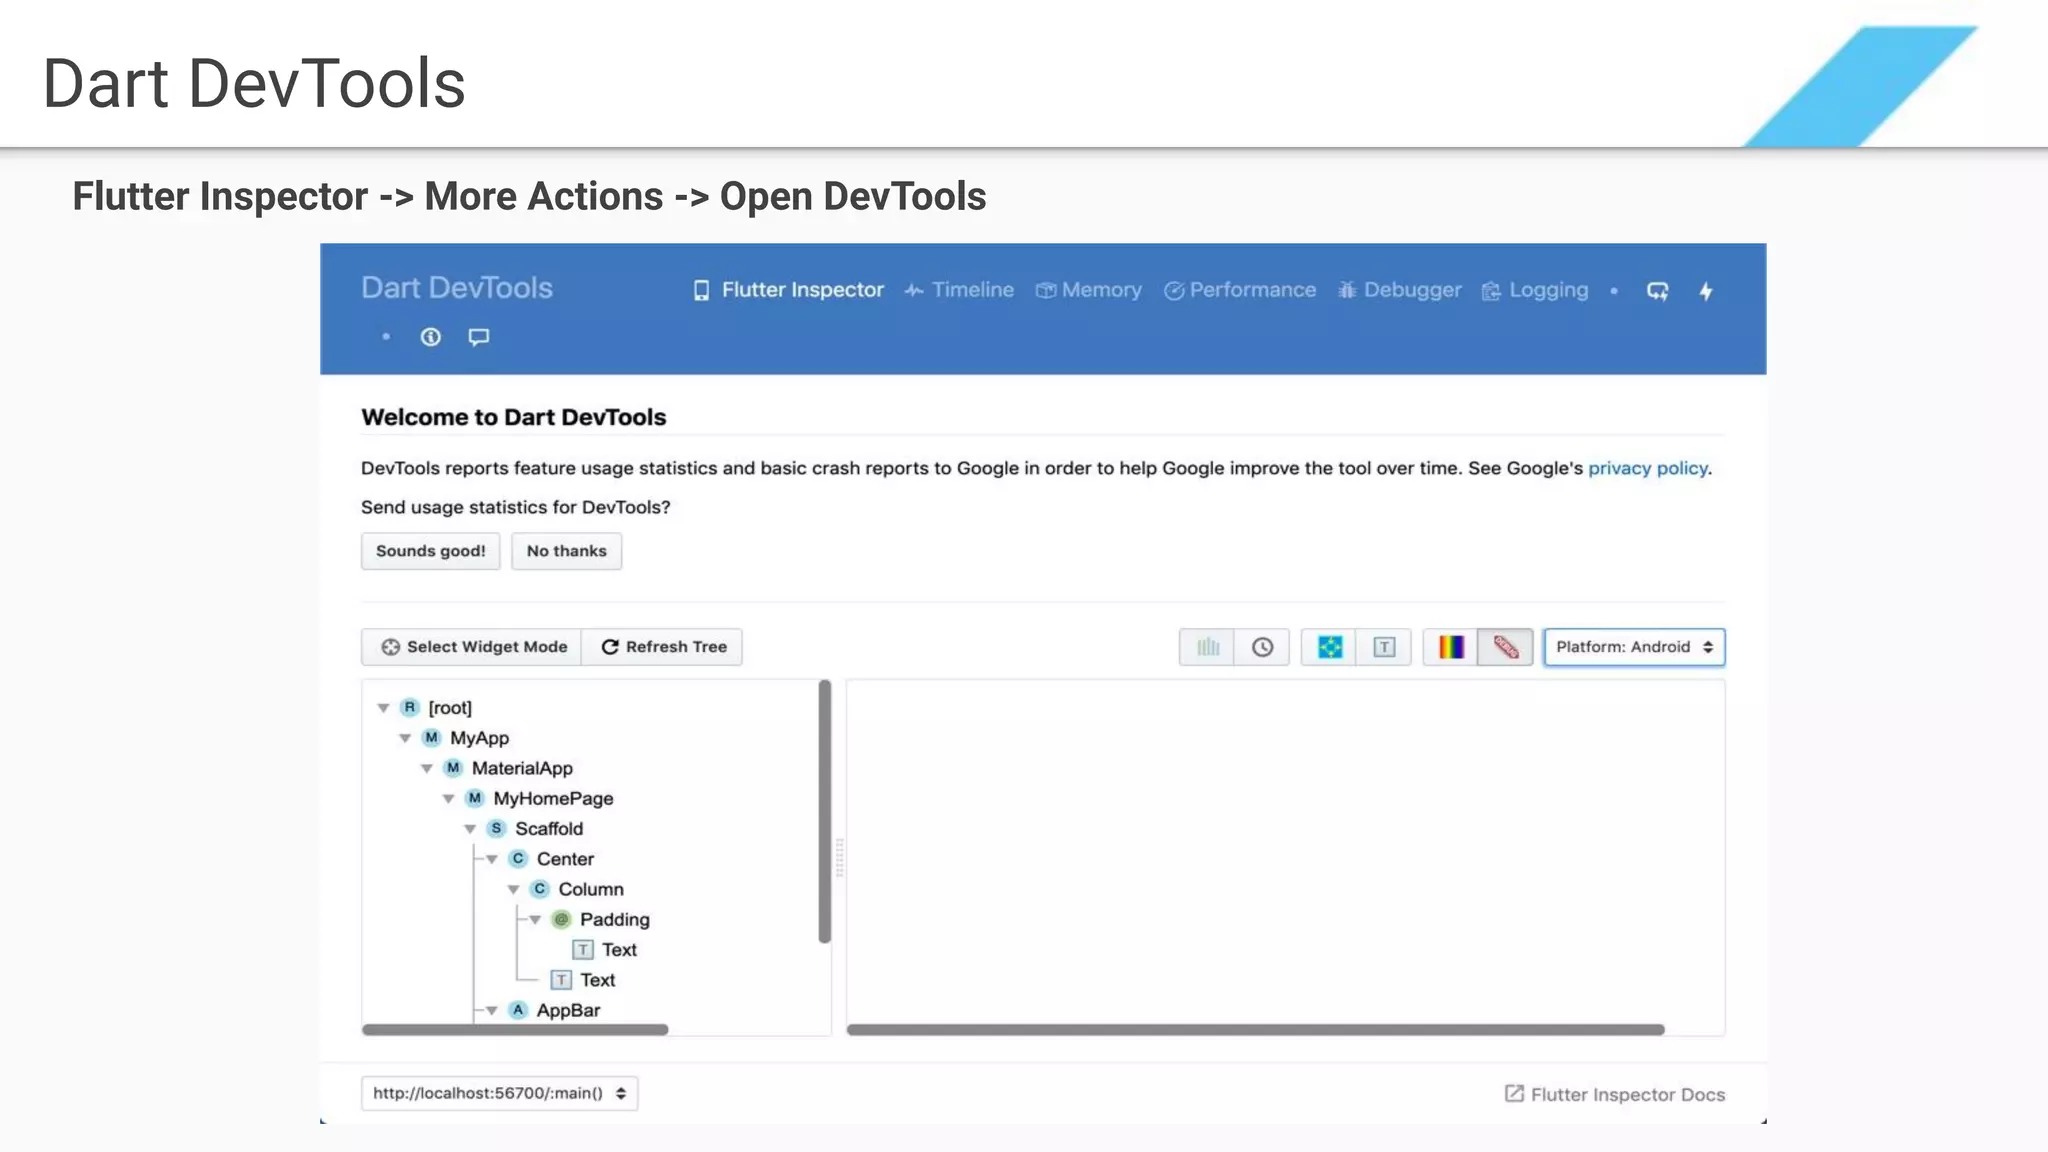Click the slow animations clock icon
The width and height of the screenshot is (2048, 1152).
tap(1262, 647)
